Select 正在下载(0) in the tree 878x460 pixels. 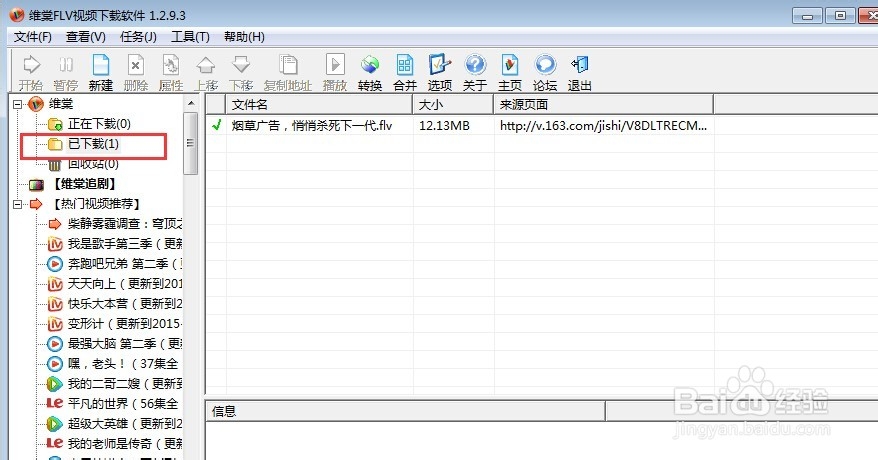point(99,124)
